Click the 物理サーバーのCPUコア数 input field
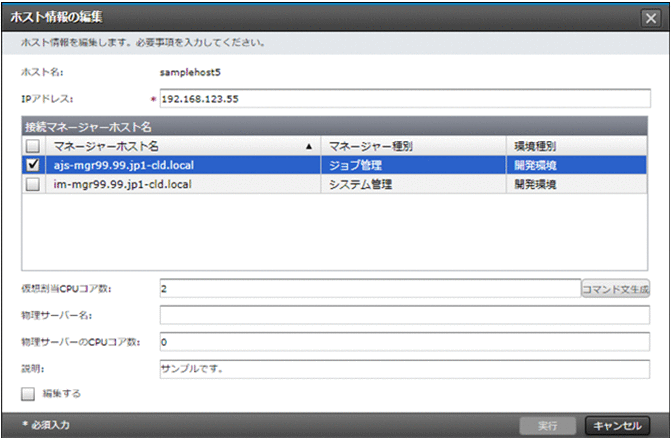This screenshot has height=440, width=672. coord(405,342)
